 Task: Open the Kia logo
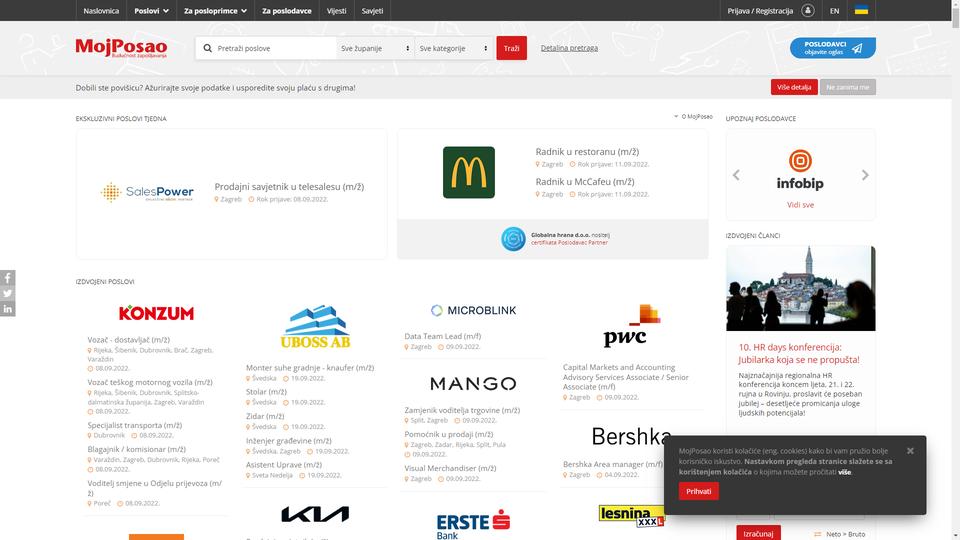(x=315, y=514)
